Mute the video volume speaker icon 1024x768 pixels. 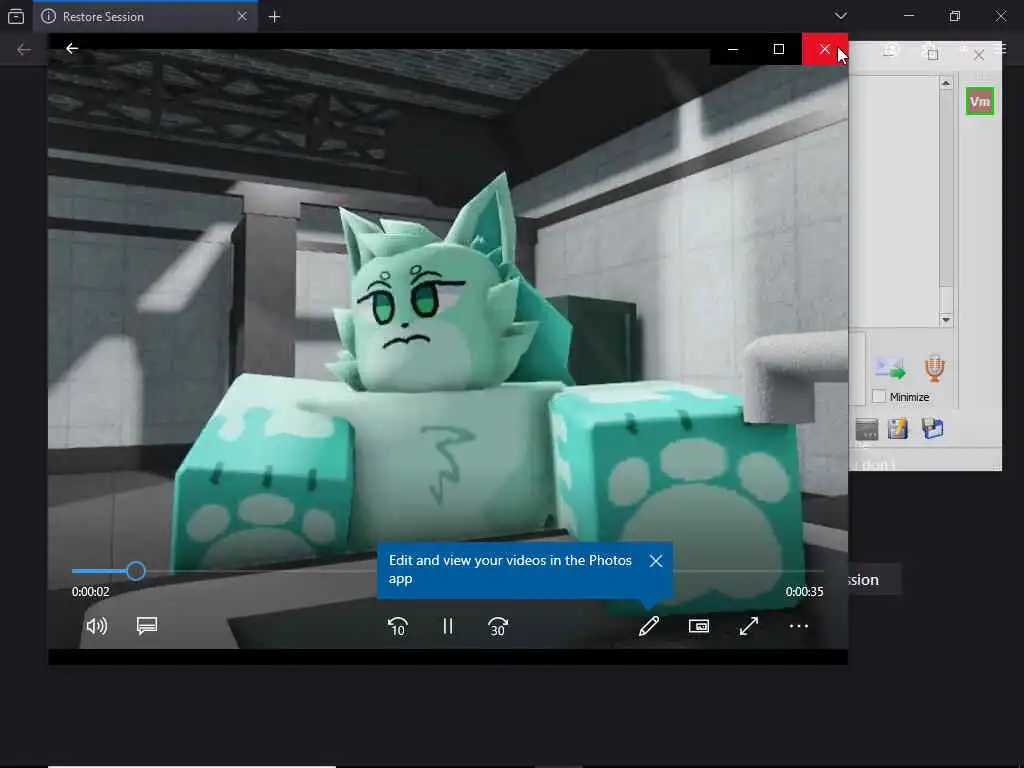click(97, 626)
